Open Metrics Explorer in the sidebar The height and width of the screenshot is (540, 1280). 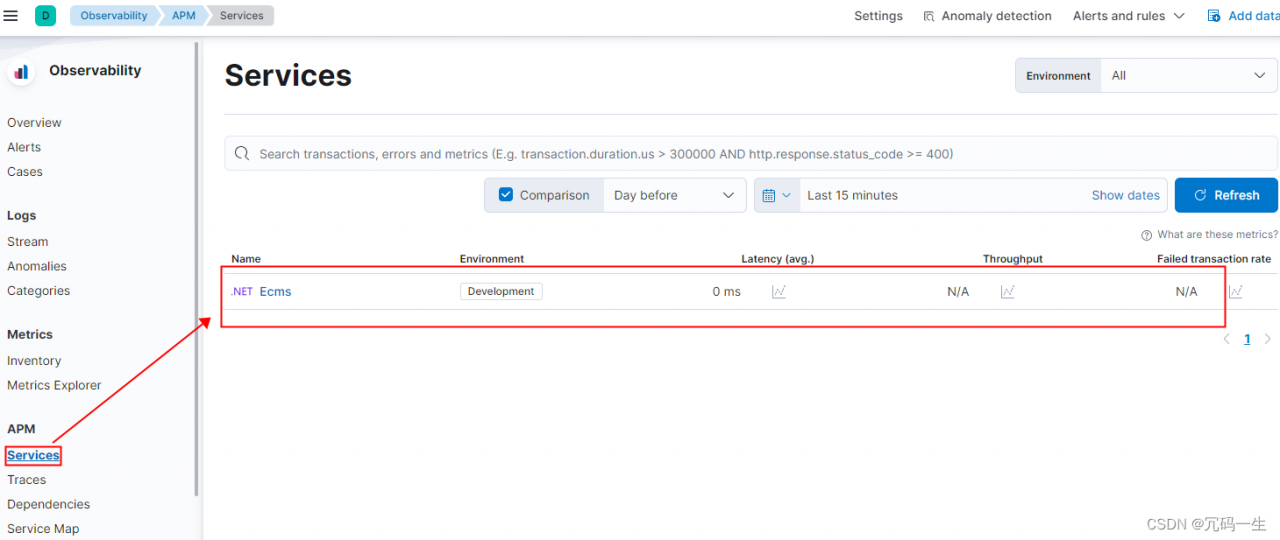[54, 385]
